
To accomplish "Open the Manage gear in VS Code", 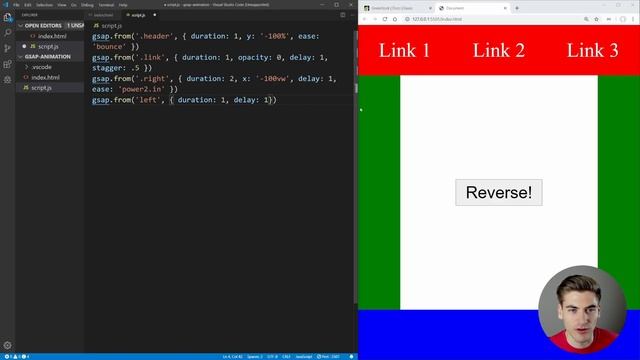I will point(7,345).
